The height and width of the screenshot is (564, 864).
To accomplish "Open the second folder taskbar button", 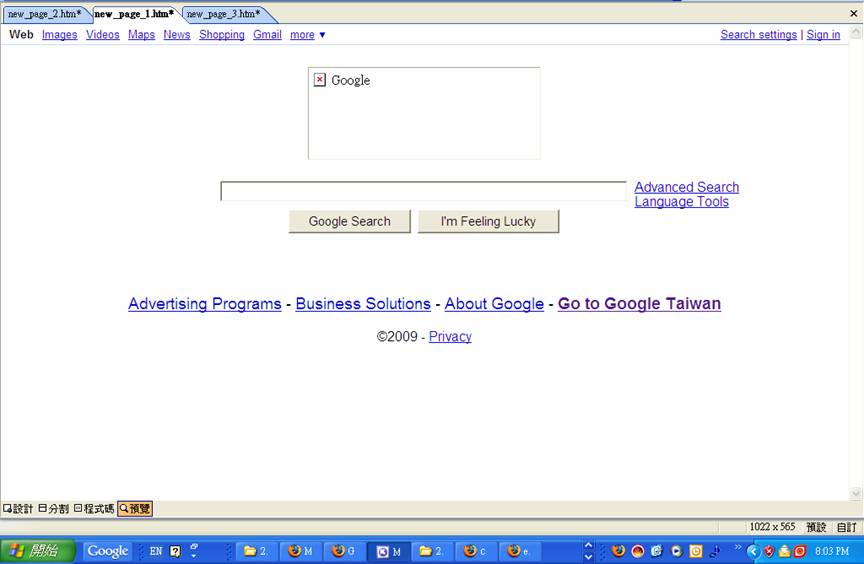I will (431, 551).
